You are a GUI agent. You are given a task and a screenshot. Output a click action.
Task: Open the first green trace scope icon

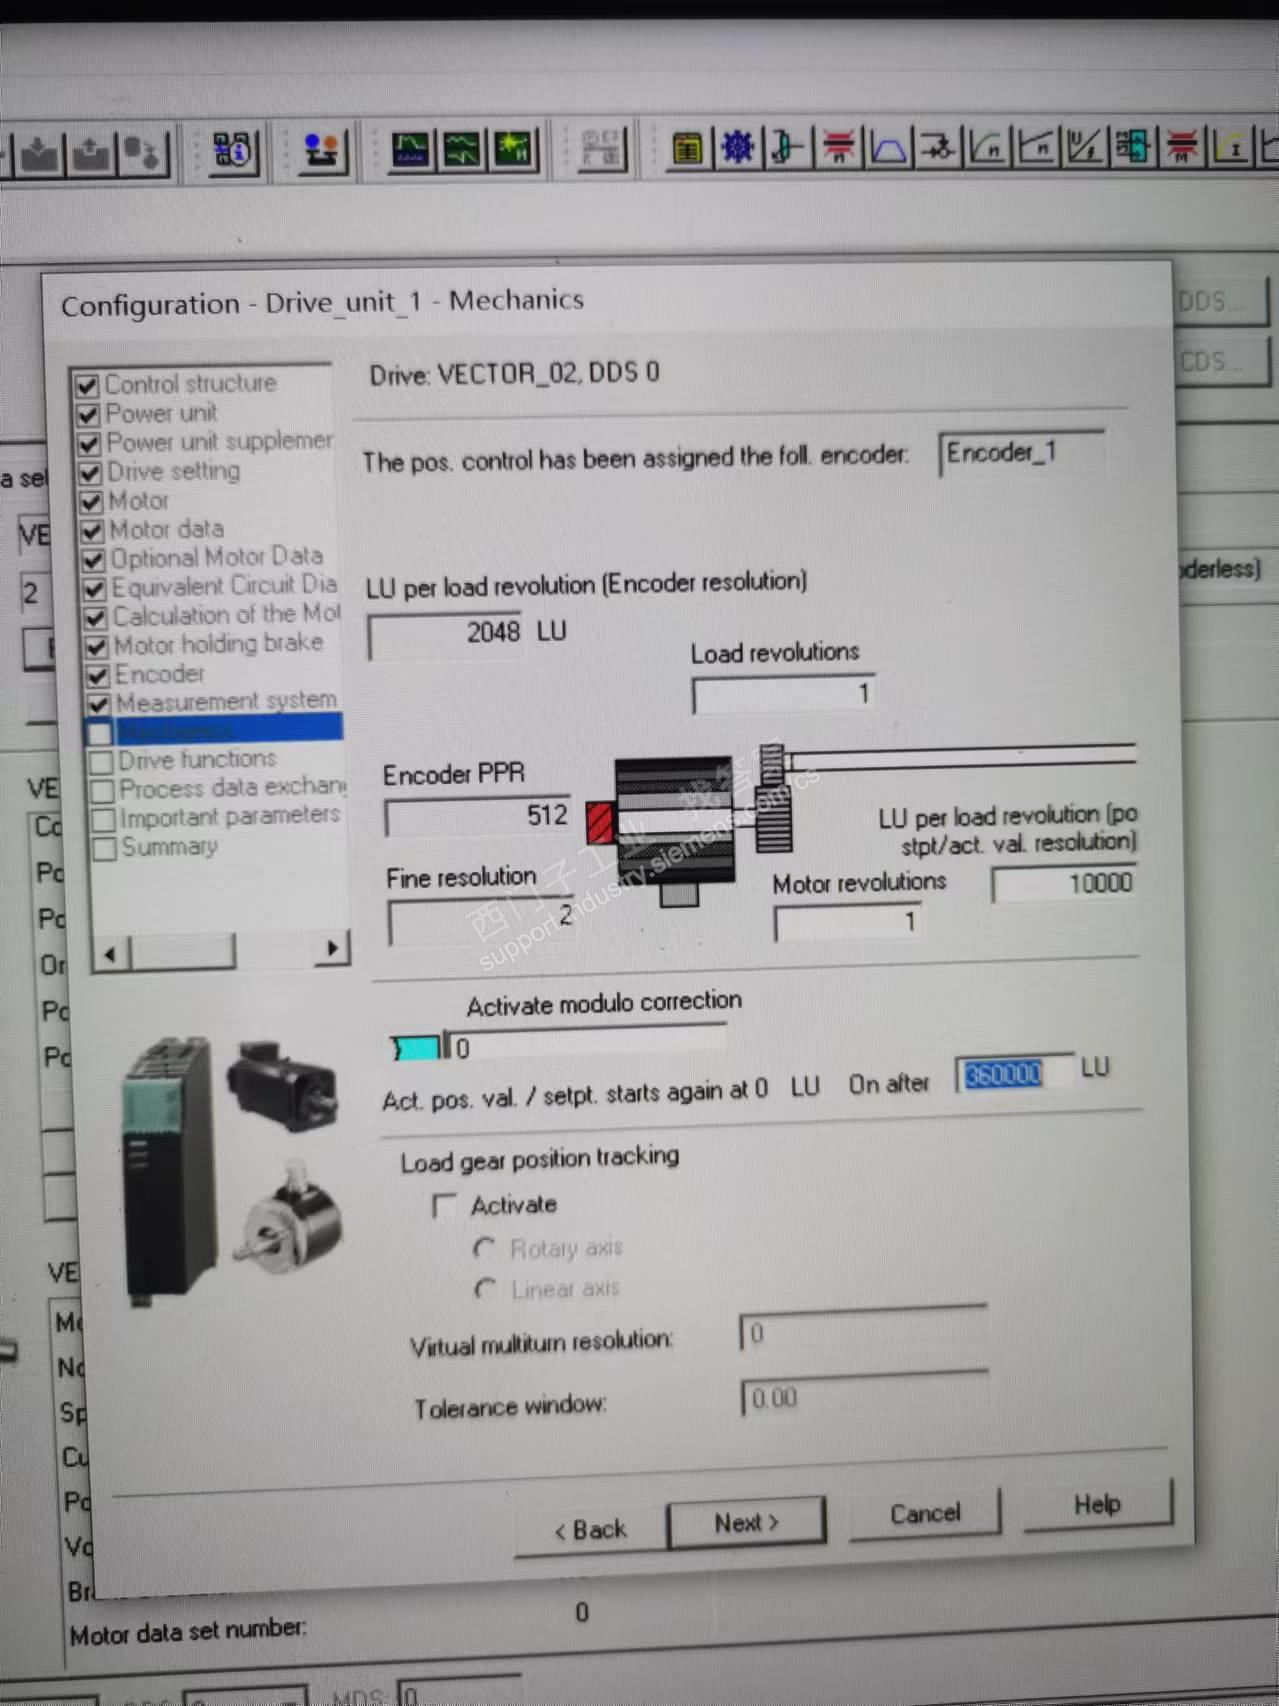tap(411, 152)
